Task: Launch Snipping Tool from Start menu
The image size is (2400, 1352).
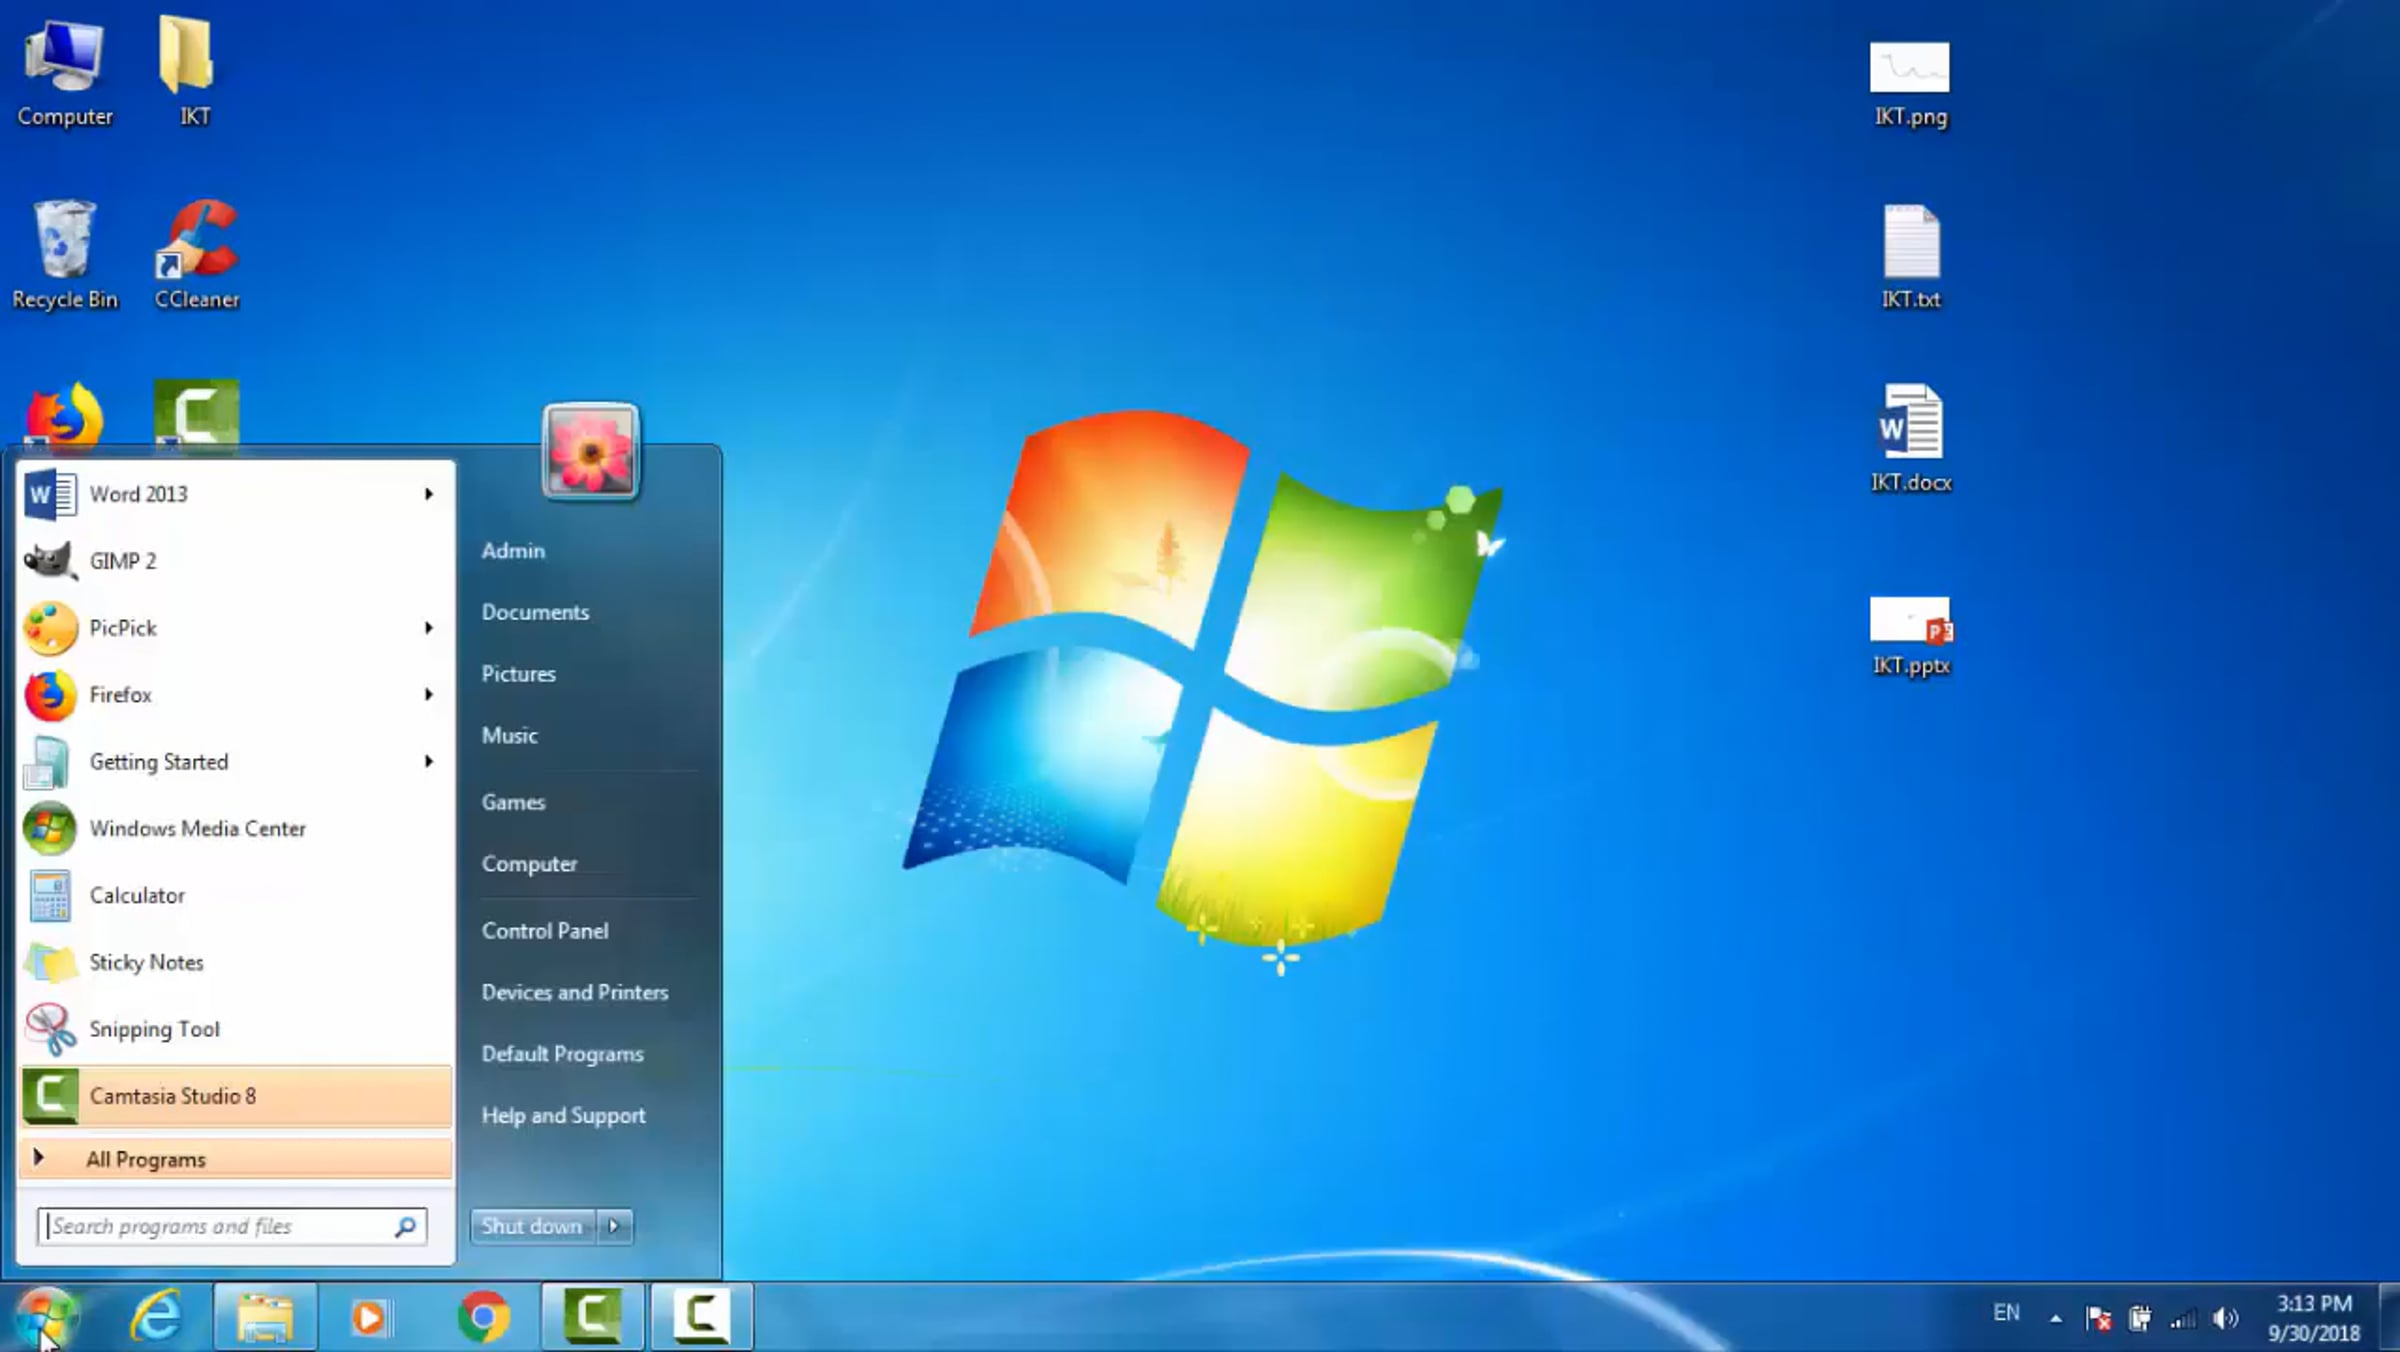Action: point(153,1029)
